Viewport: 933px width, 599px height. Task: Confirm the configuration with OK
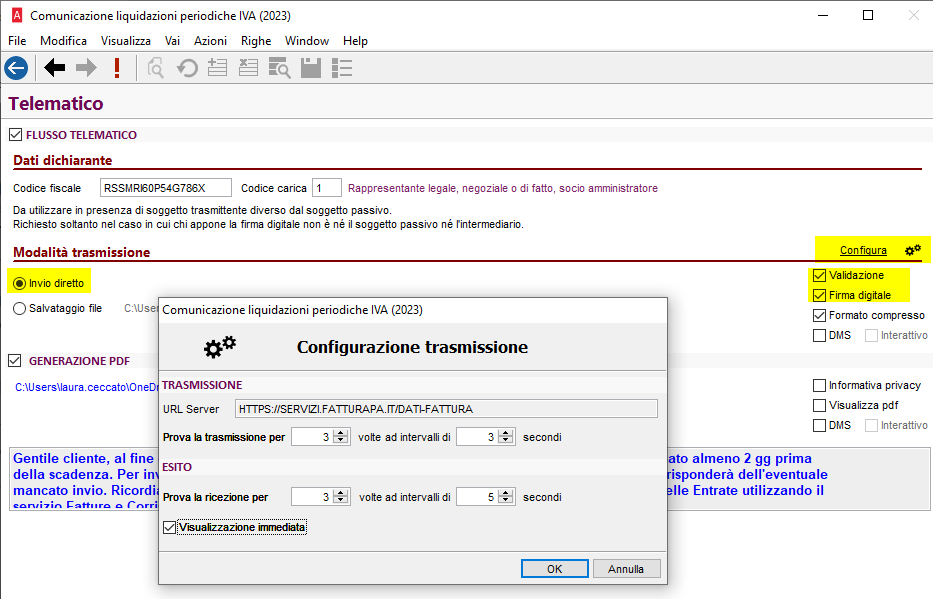(555, 569)
